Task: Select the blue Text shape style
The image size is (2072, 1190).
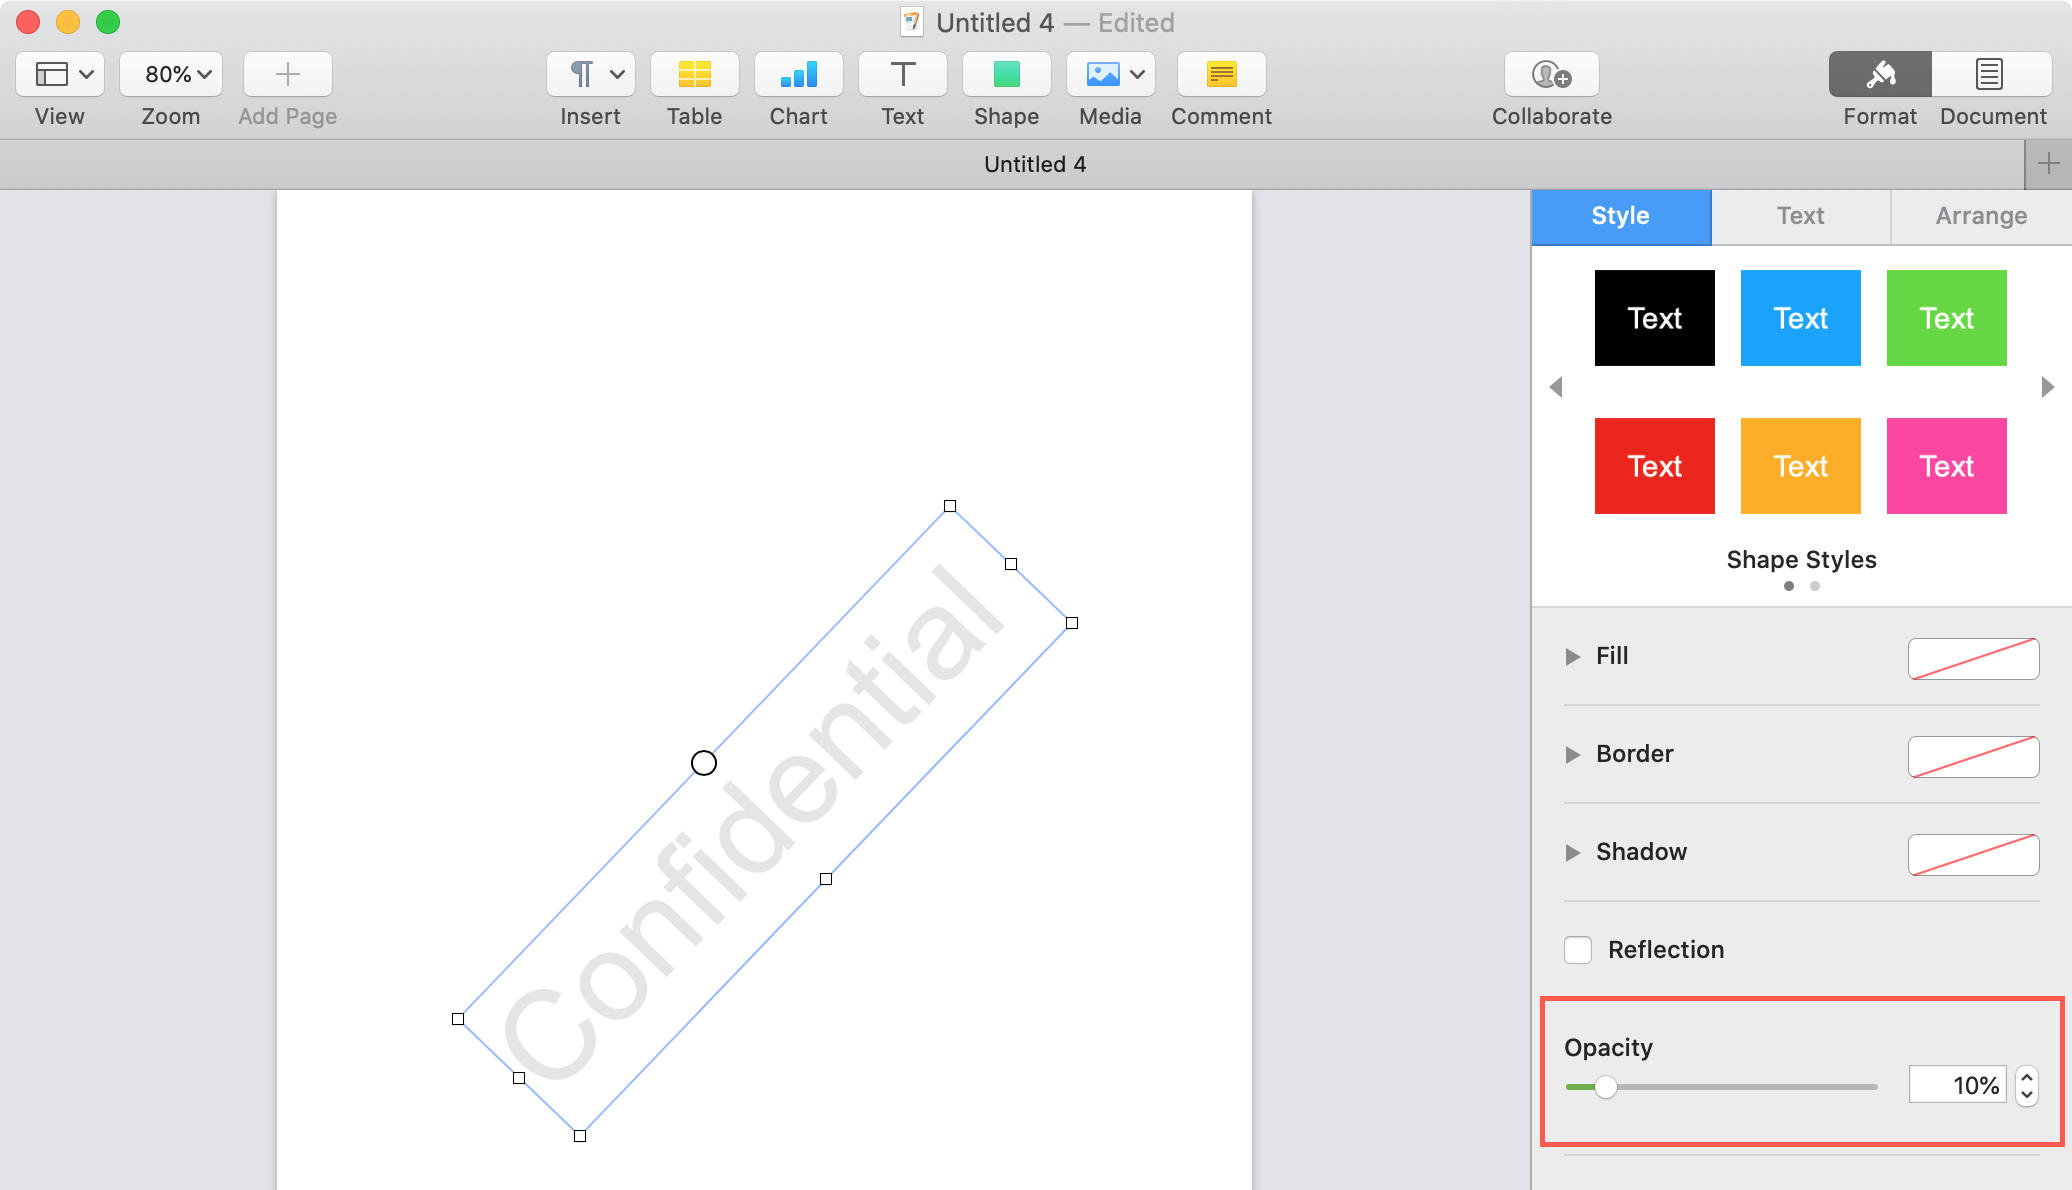Action: click(x=1800, y=317)
